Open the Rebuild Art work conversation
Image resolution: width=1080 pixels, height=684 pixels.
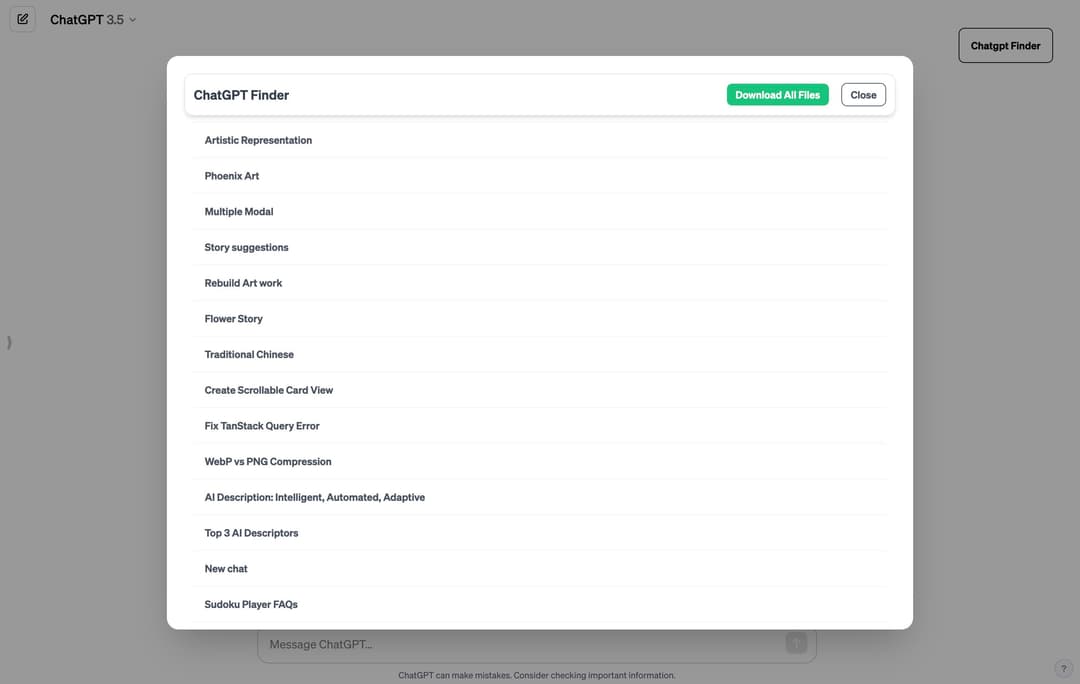[243, 283]
